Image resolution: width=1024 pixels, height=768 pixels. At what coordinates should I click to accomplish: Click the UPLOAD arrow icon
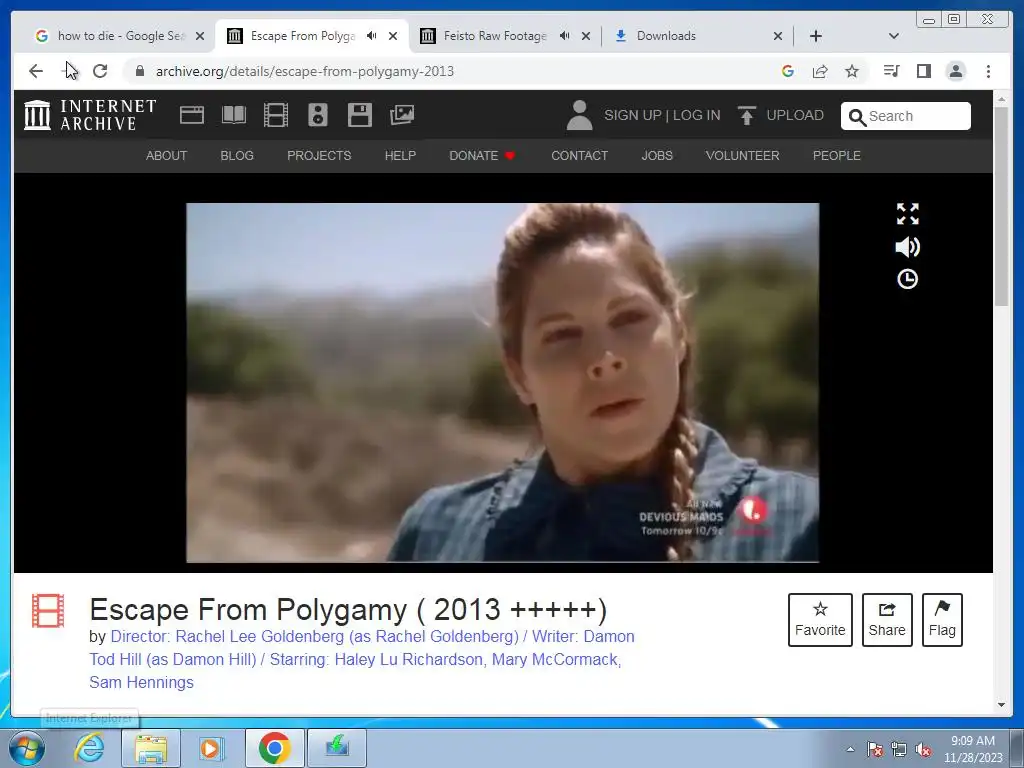point(746,115)
